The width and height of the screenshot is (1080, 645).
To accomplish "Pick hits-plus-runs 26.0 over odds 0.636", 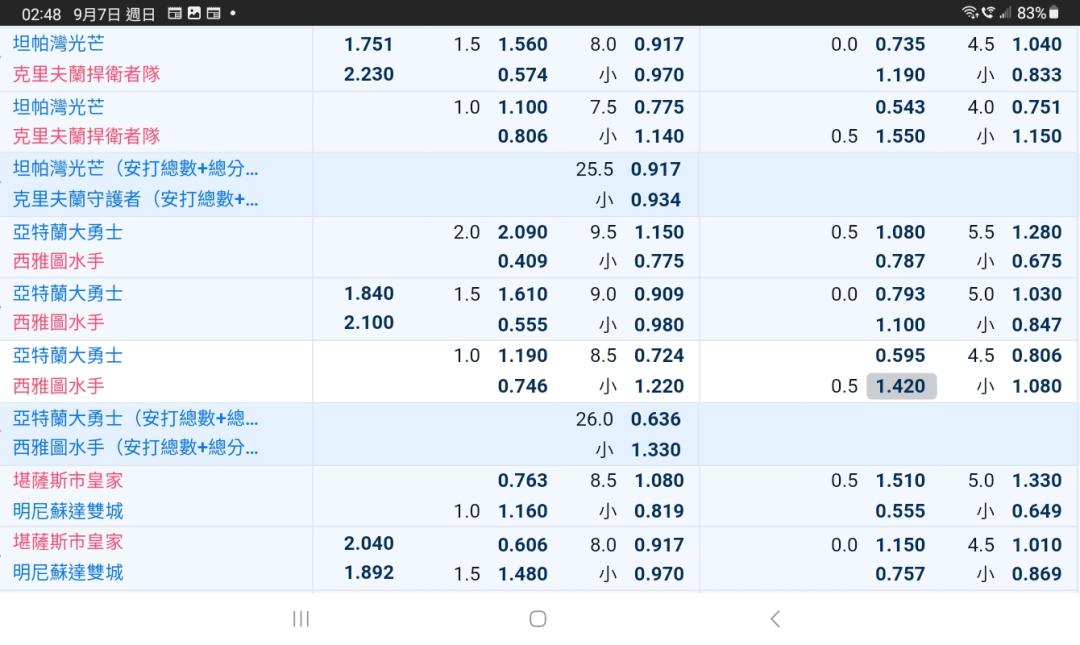I will [x=656, y=419].
